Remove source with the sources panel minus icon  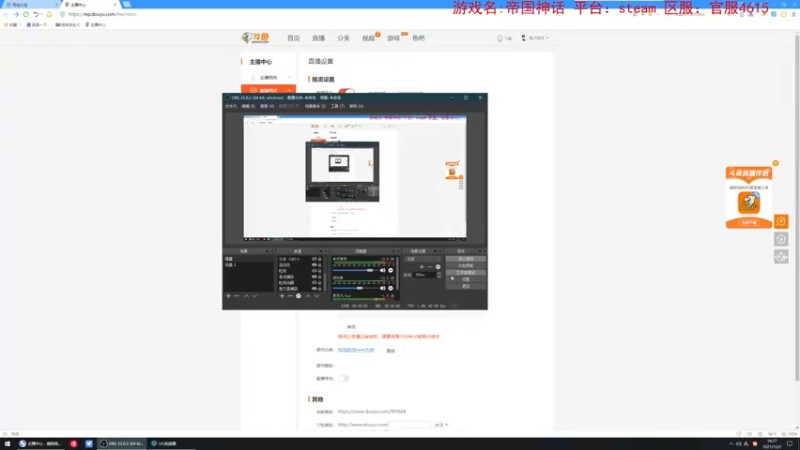pyautogui.click(x=290, y=296)
